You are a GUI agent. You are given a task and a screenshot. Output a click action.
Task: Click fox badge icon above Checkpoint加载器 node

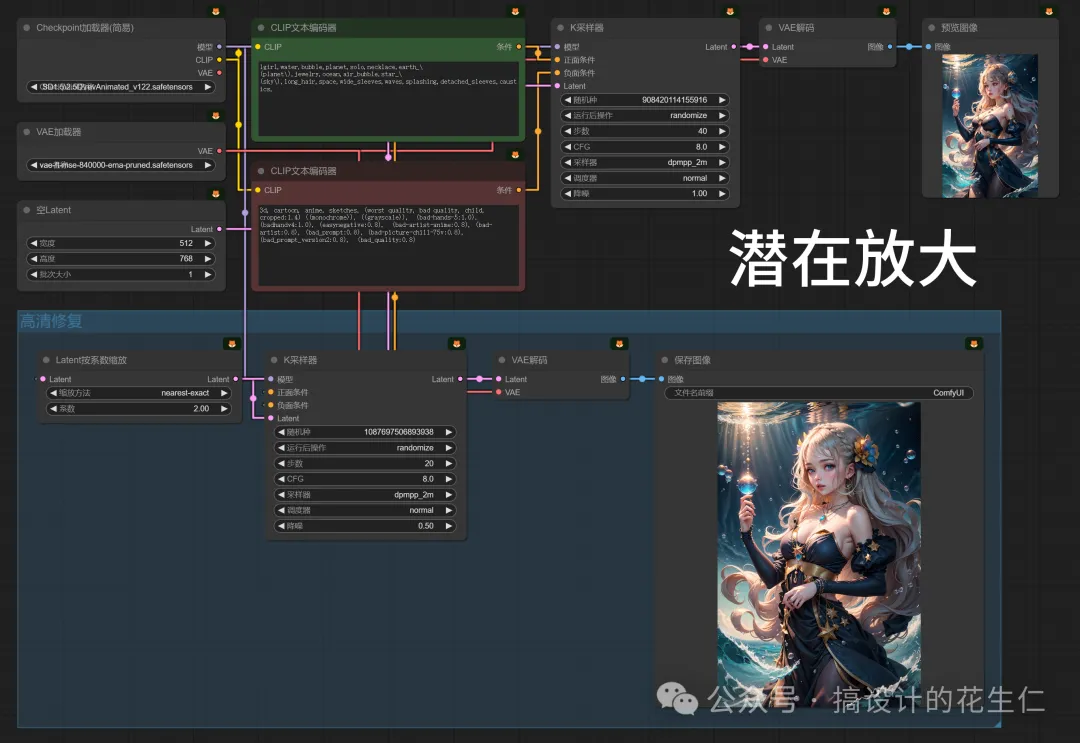[x=216, y=12]
